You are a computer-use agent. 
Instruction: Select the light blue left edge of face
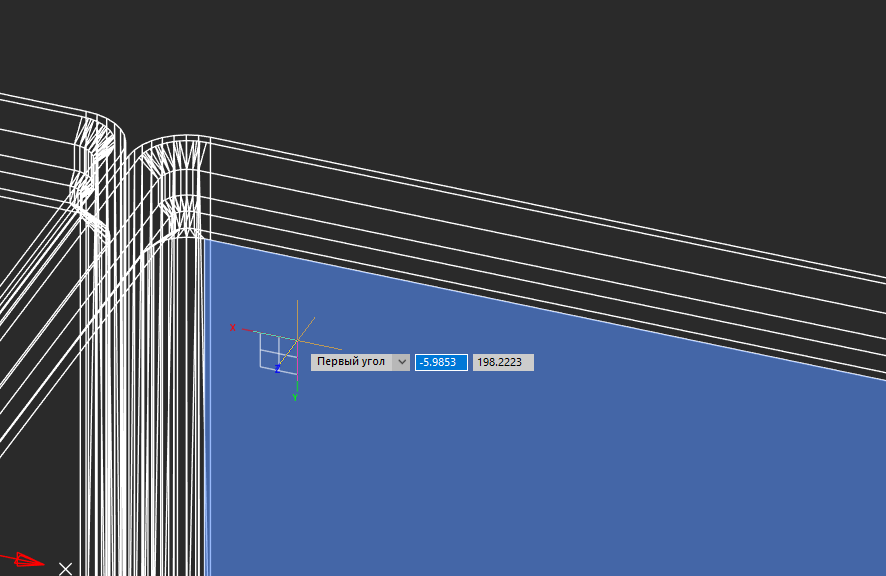[x=207, y=450]
